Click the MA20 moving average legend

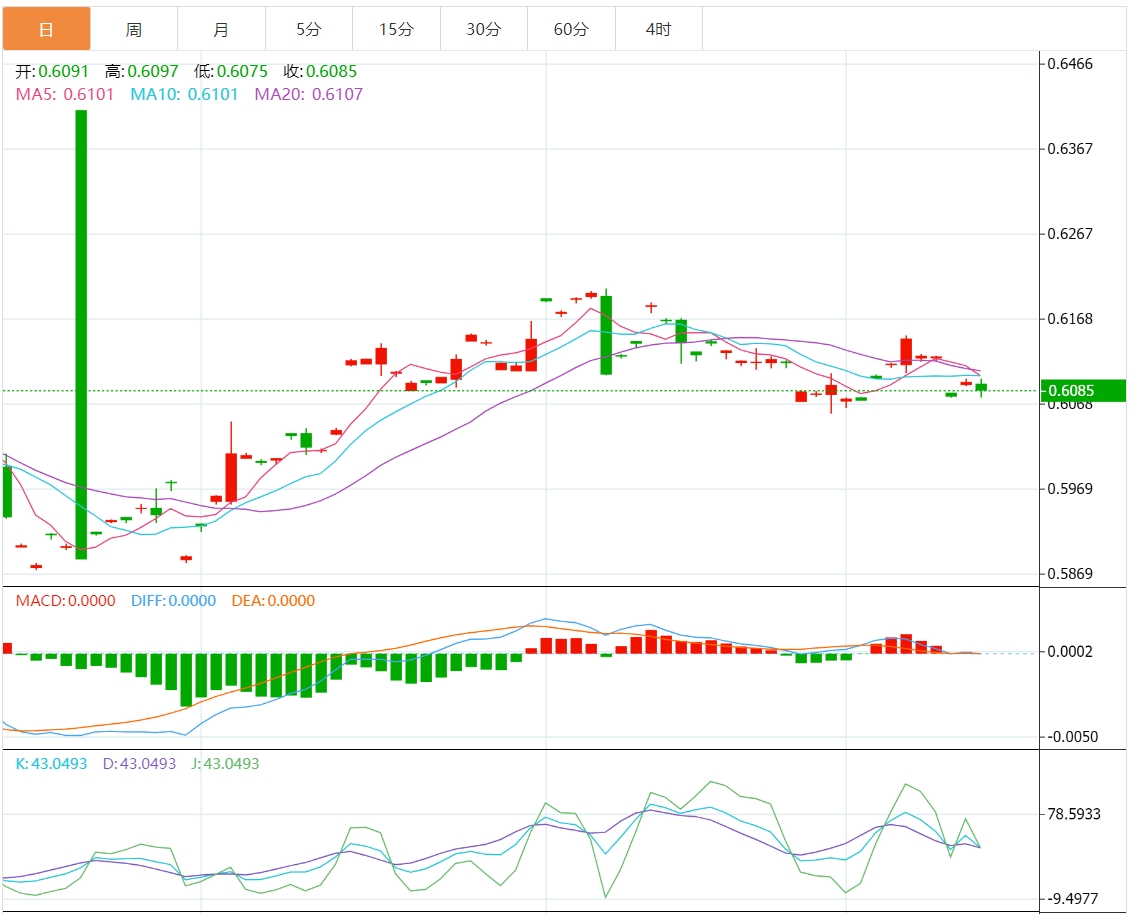pyautogui.click(x=308, y=94)
